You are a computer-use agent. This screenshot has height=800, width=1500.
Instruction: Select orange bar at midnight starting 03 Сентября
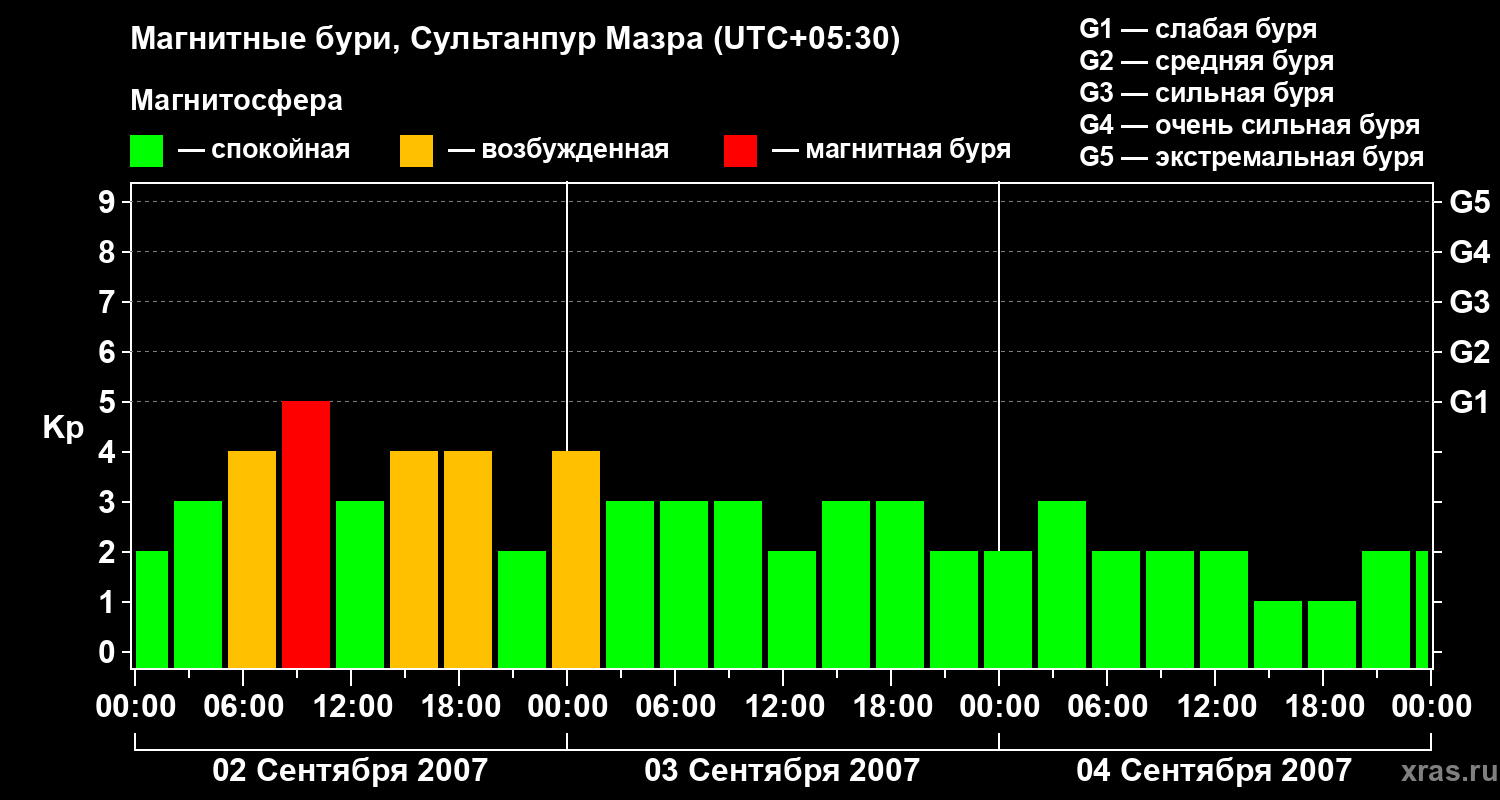click(576, 559)
